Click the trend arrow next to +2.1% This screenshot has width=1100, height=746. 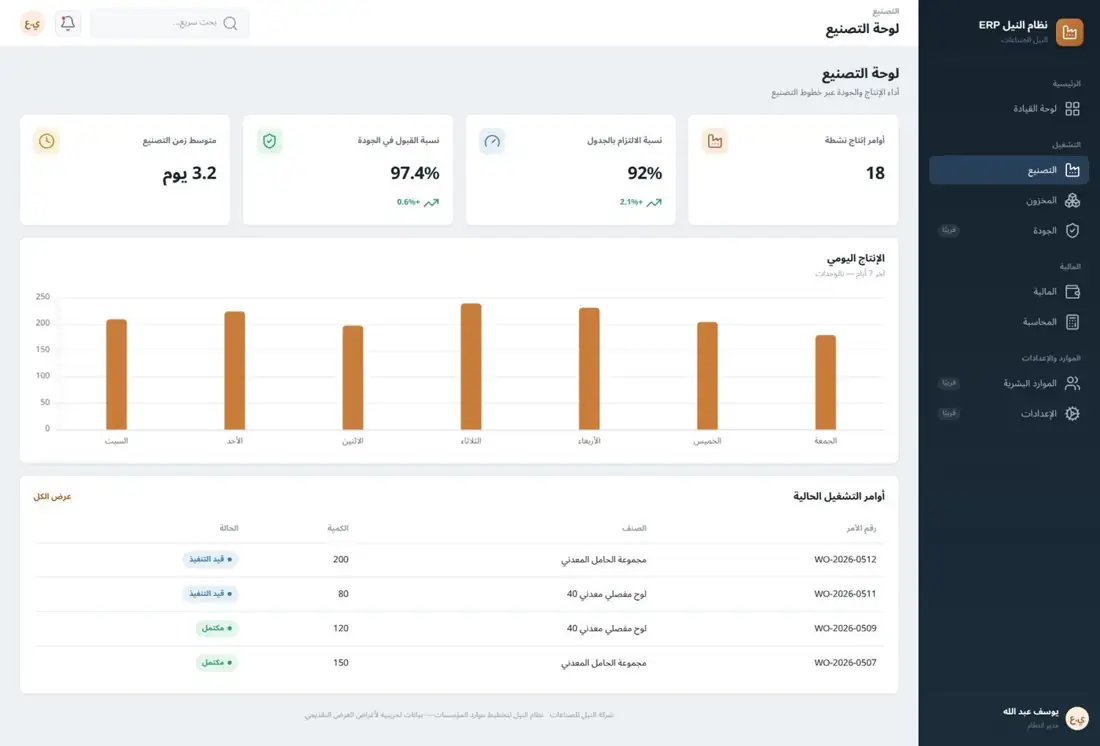pos(654,203)
